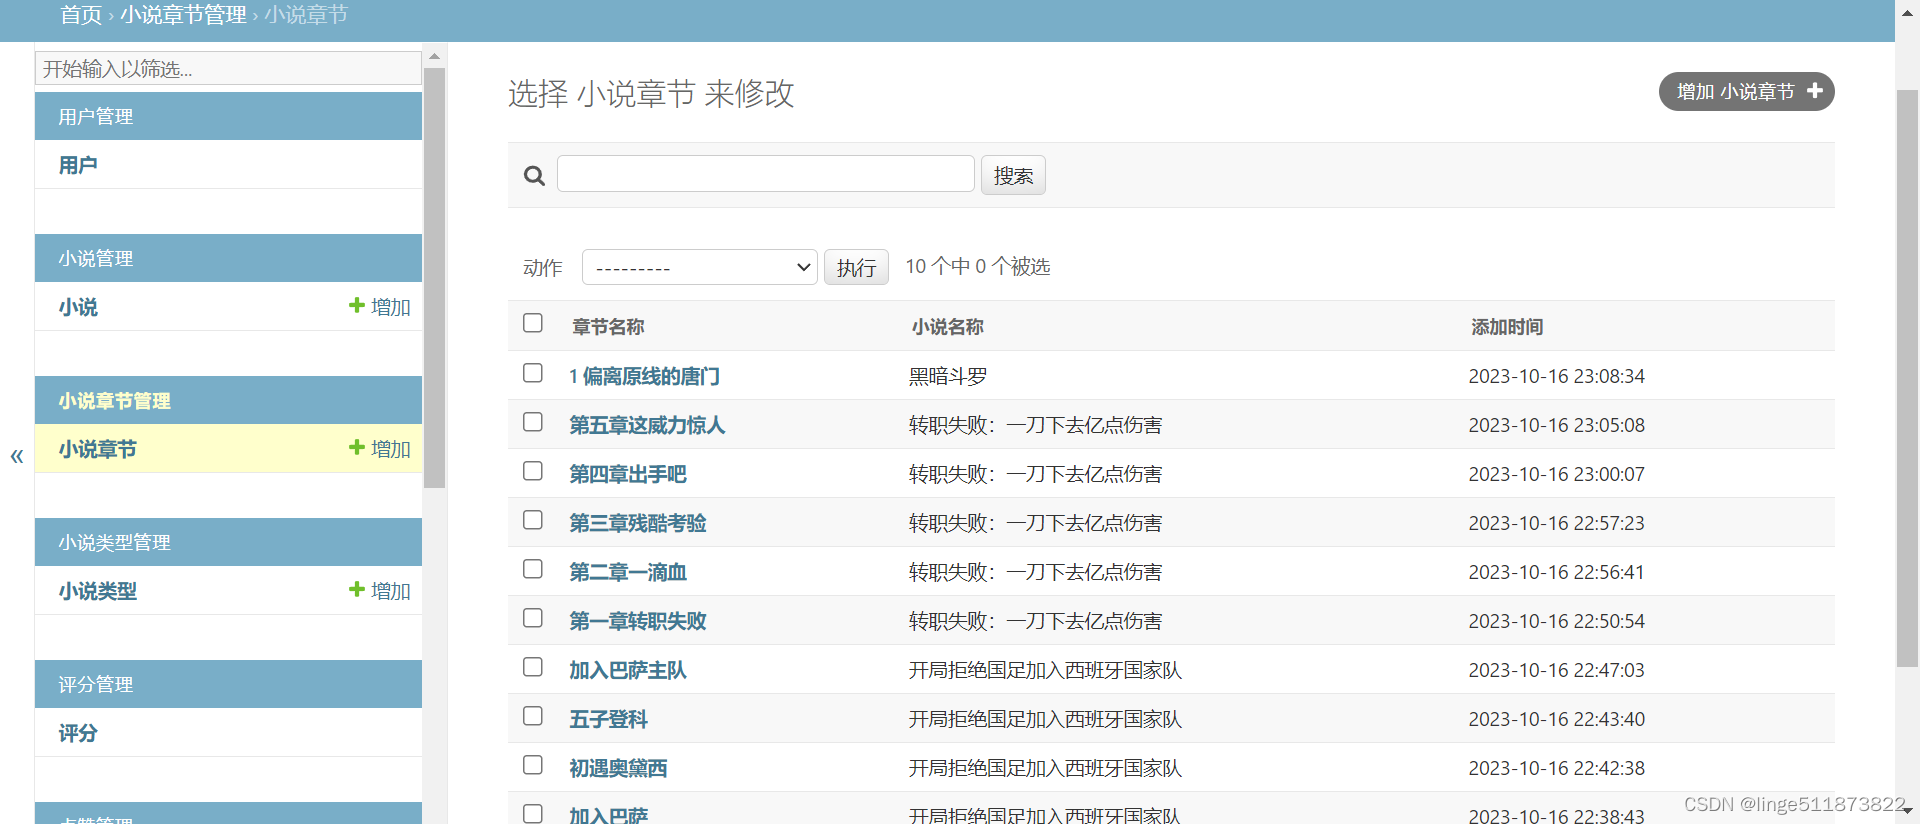Click novel name 黑暗斗罗 cell
1920x824 pixels.
pos(947,376)
